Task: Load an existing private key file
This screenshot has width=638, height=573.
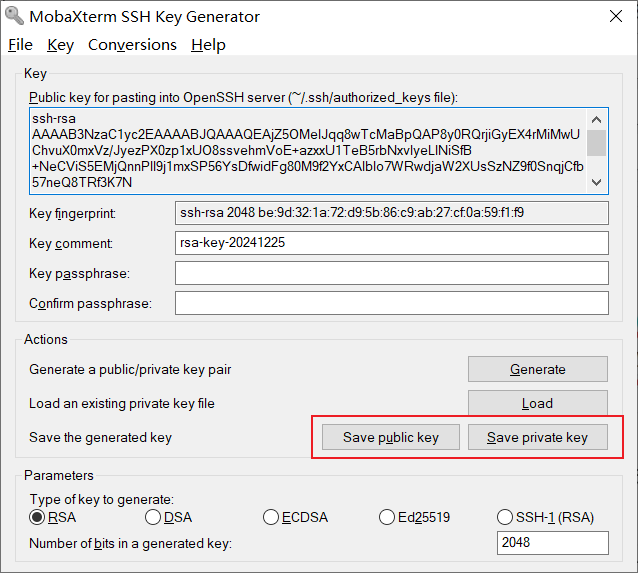Action: pos(537,403)
